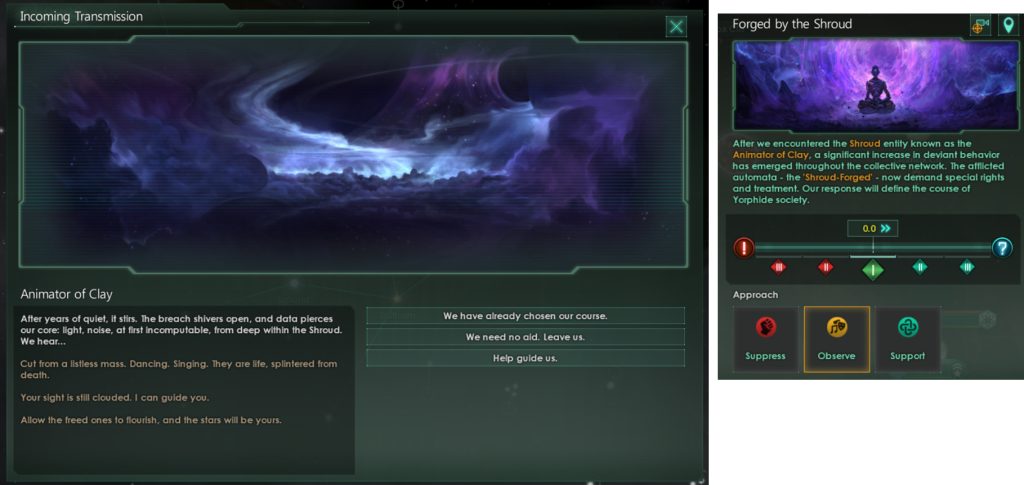This screenshot has width=1024, height=485.
Task: Close the Incoming Transmission window
Action: click(x=677, y=27)
